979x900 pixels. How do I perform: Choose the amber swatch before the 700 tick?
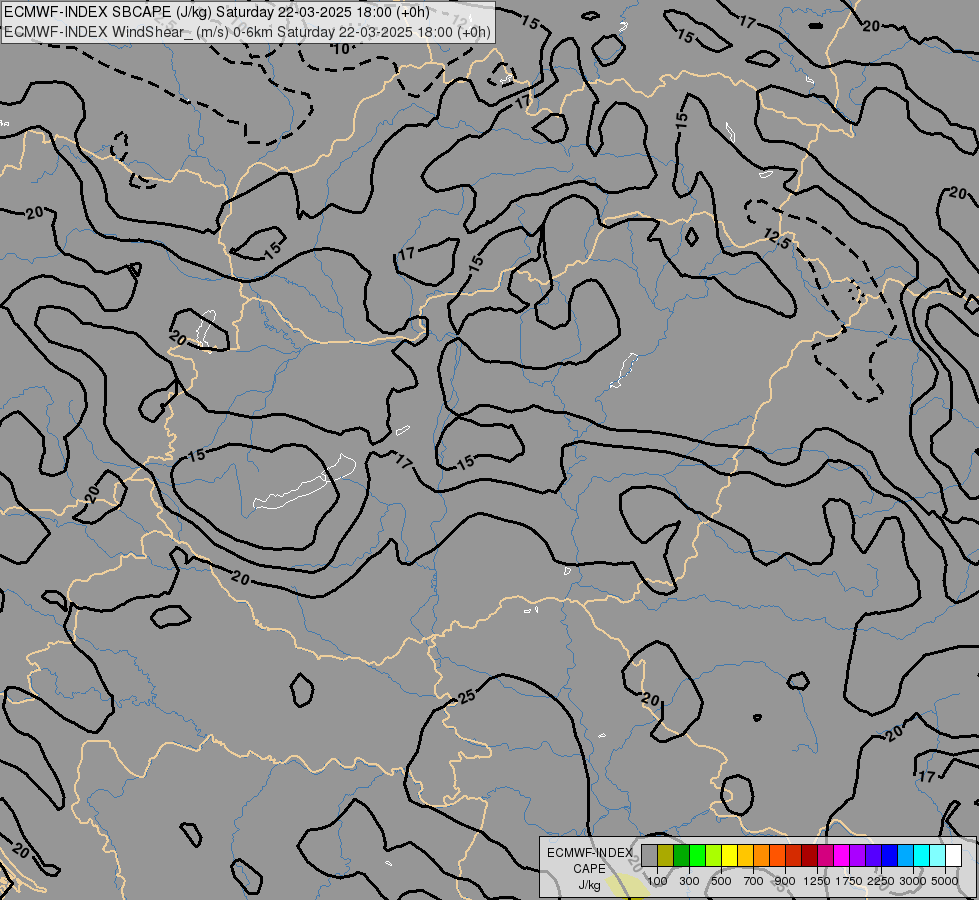[x=745, y=855]
